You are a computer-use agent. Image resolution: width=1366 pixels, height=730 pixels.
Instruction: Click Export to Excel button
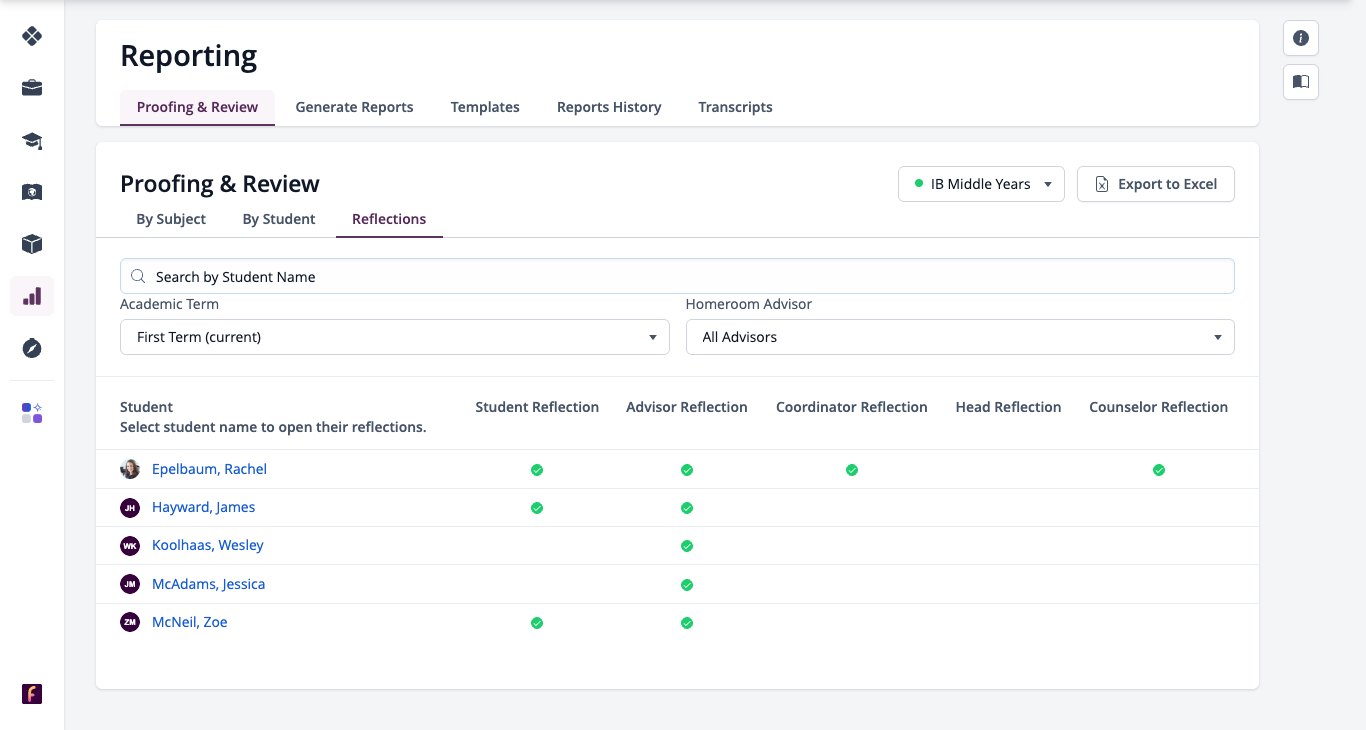1156,184
